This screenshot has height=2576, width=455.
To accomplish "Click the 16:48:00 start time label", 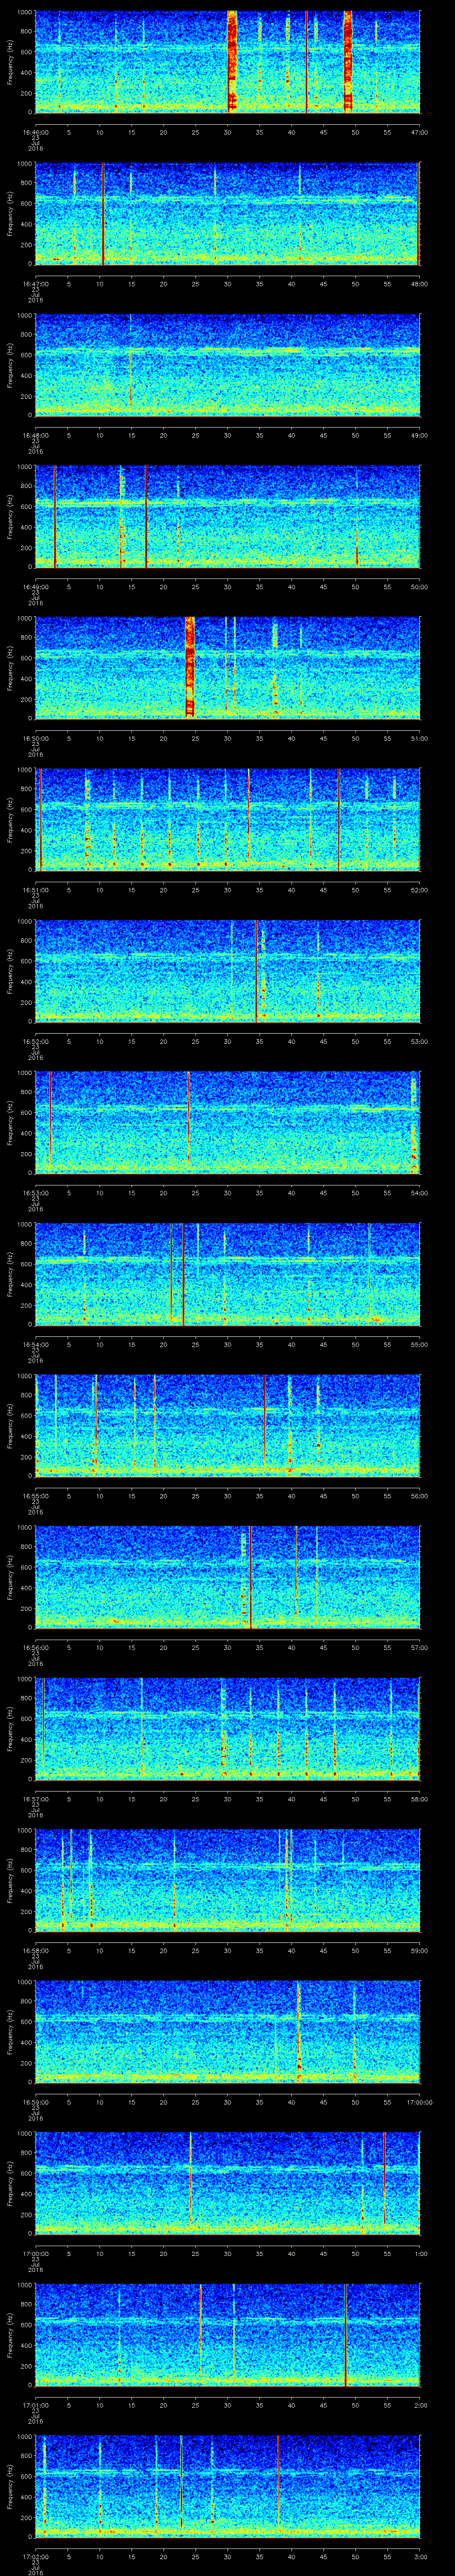I will 36,435.
